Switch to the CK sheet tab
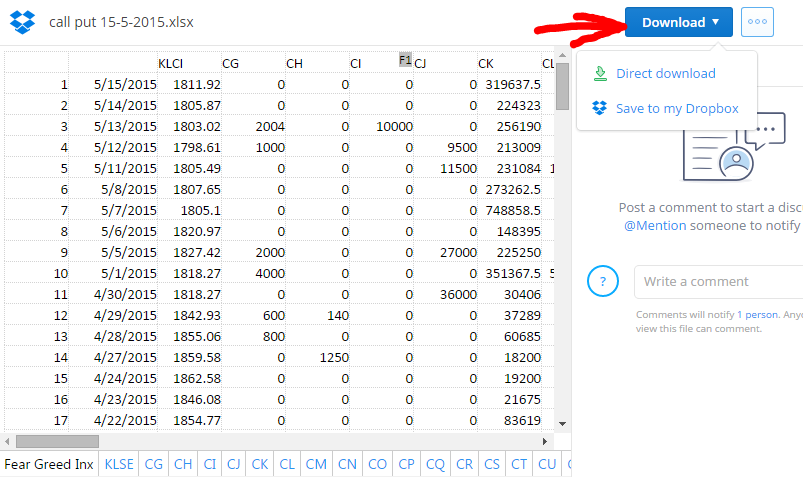 tap(260, 464)
